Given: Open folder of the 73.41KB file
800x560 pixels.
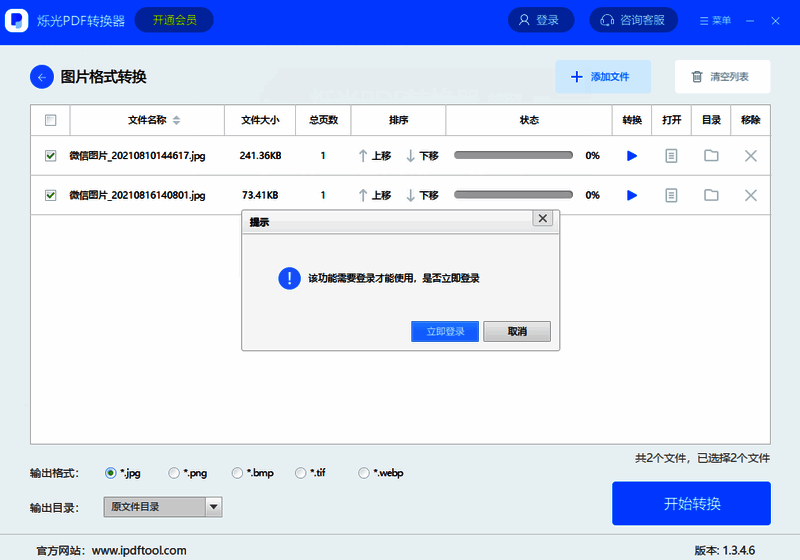Looking at the screenshot, I should coord(711,195).
